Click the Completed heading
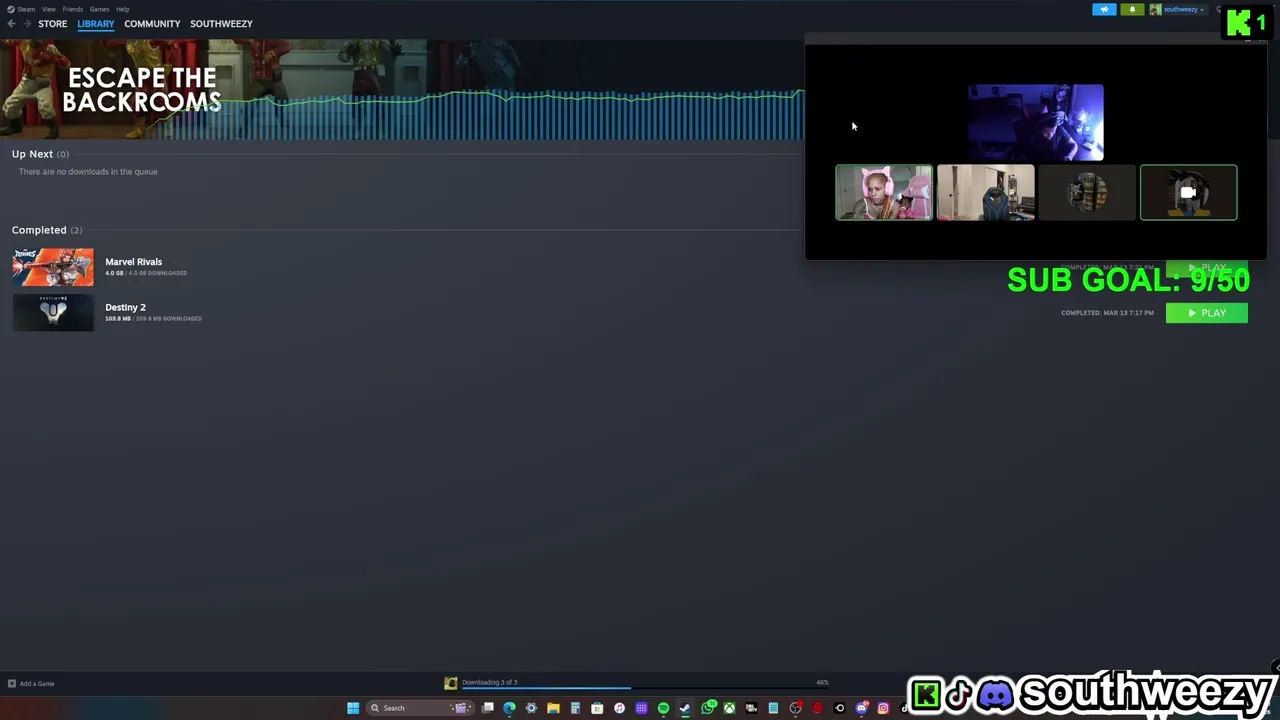Viewport: 1280px width, 720px height. click(x=39, y=230)
